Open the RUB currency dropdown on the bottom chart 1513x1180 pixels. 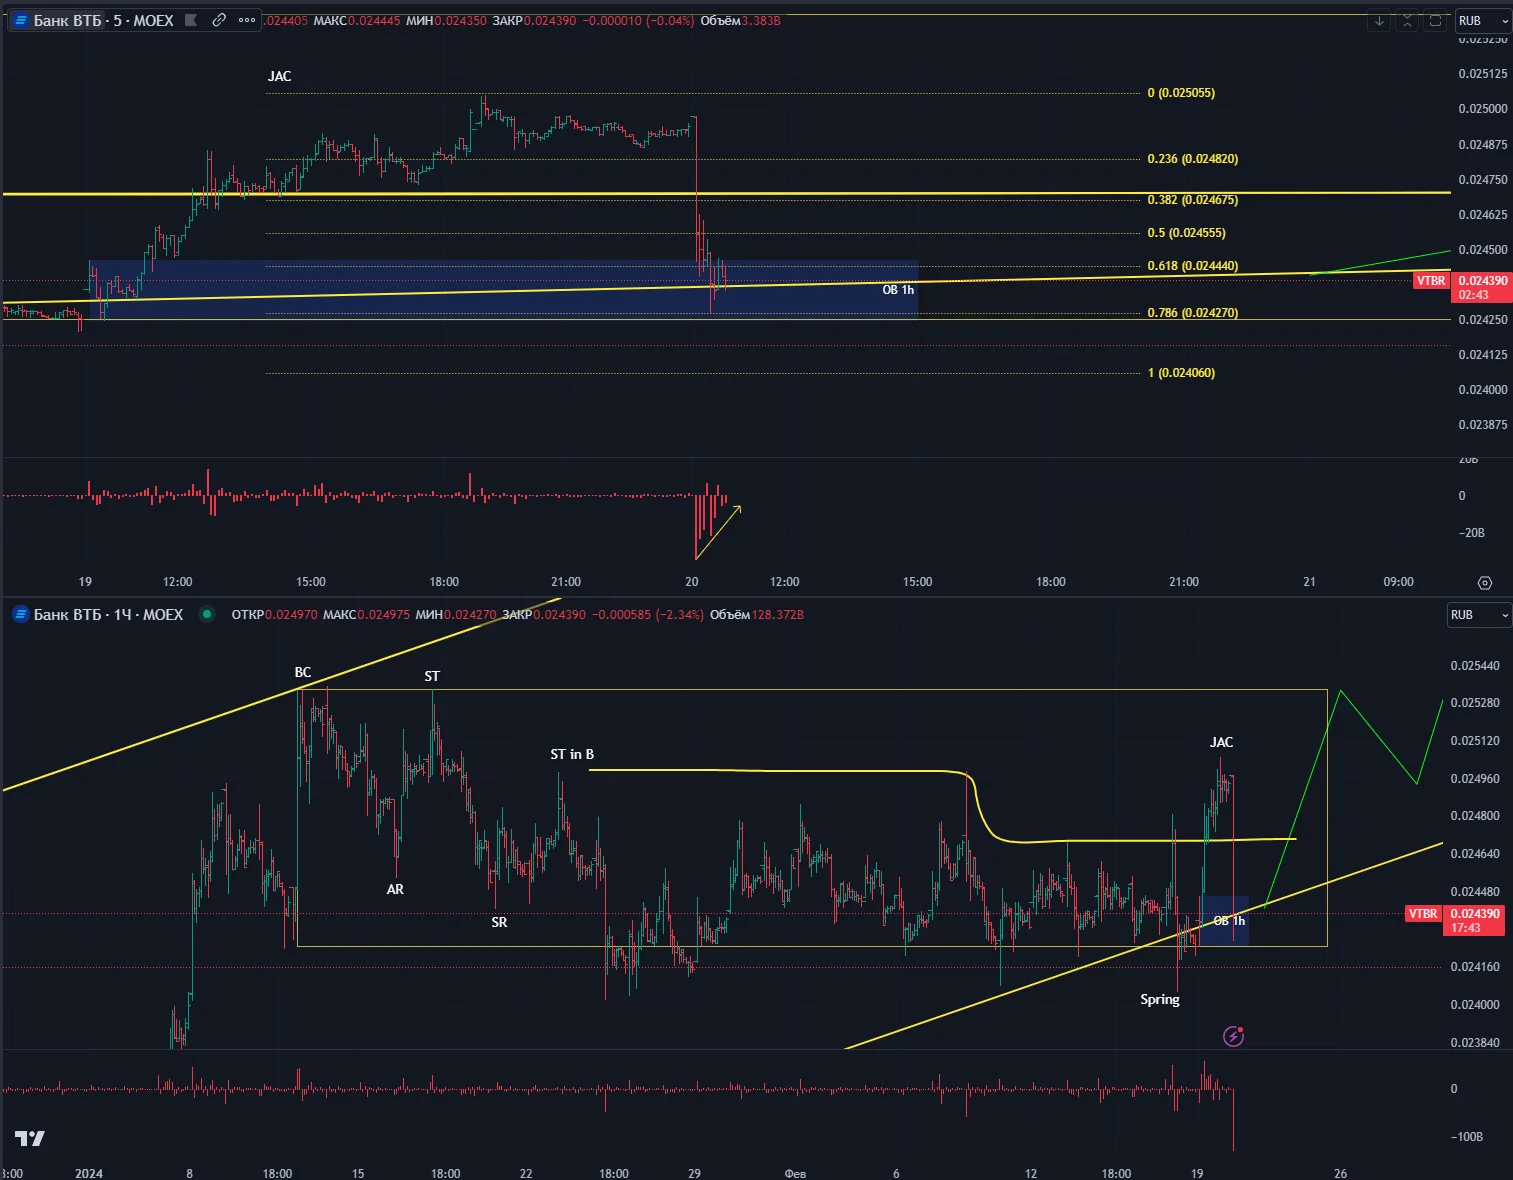tap(1479, 615)
